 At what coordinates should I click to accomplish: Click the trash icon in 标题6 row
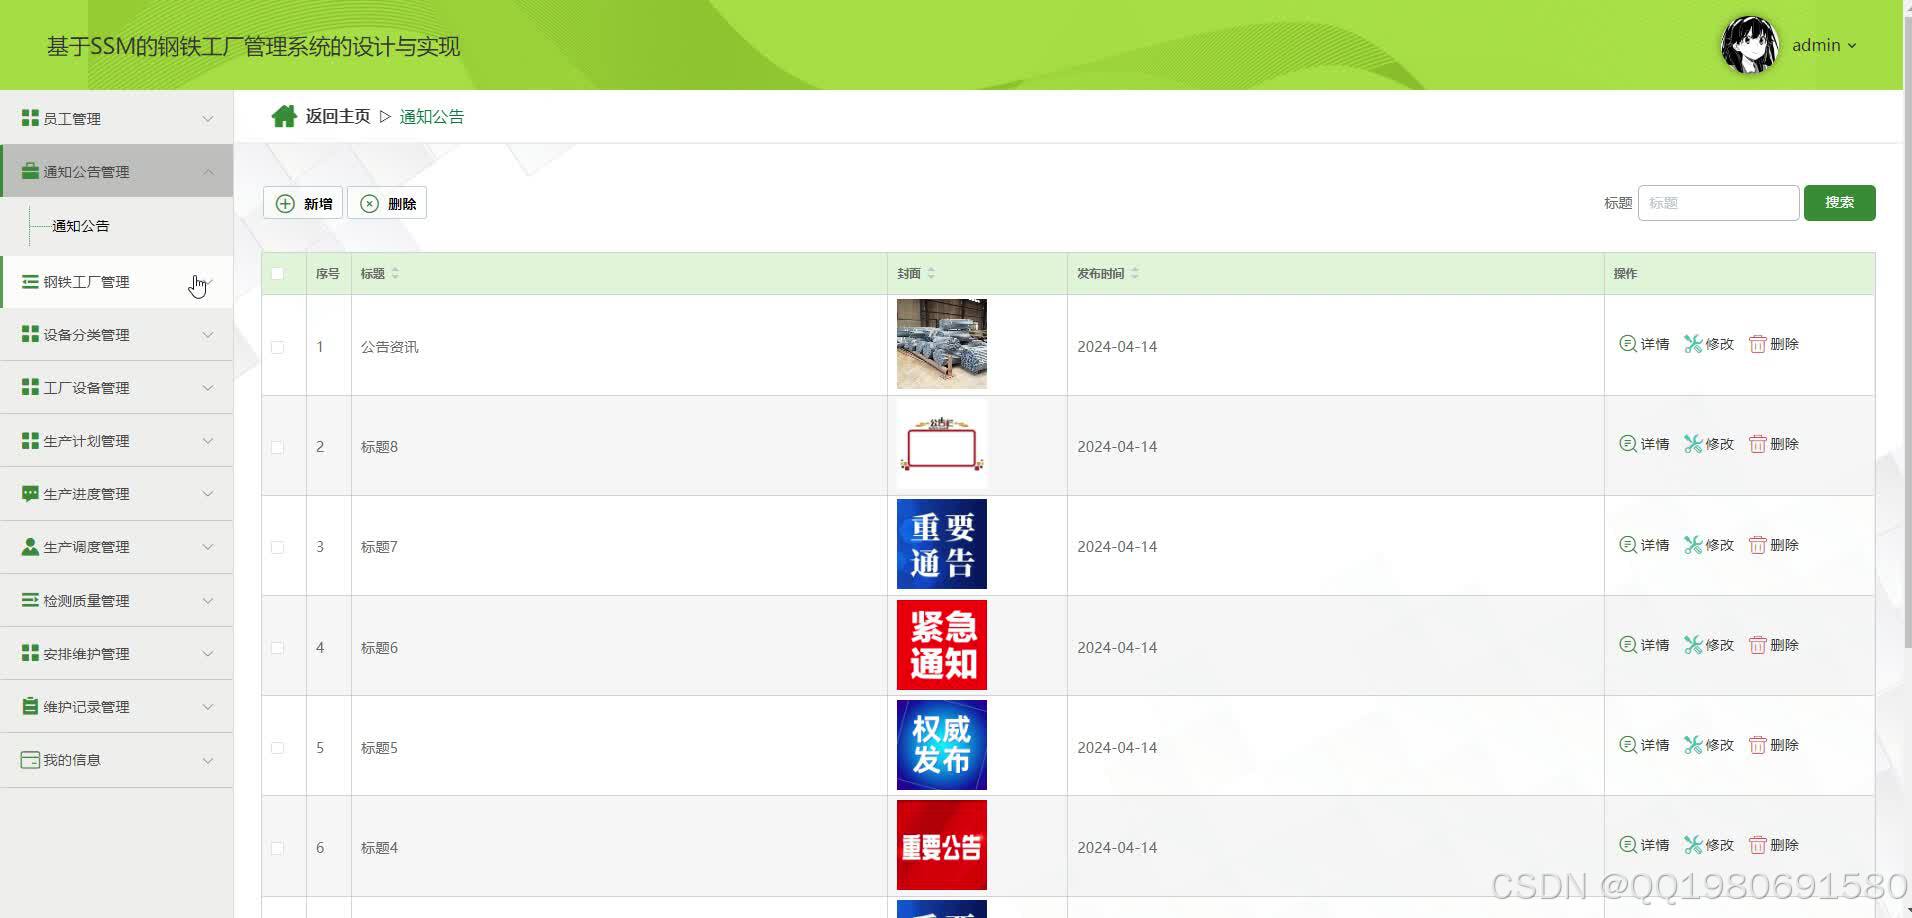(1757, 645)
